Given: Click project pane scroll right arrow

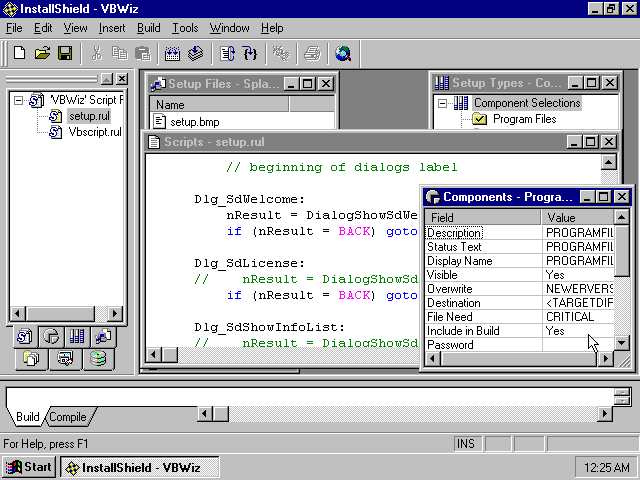Looking at the screenshot, I should [x=115, y=313].
